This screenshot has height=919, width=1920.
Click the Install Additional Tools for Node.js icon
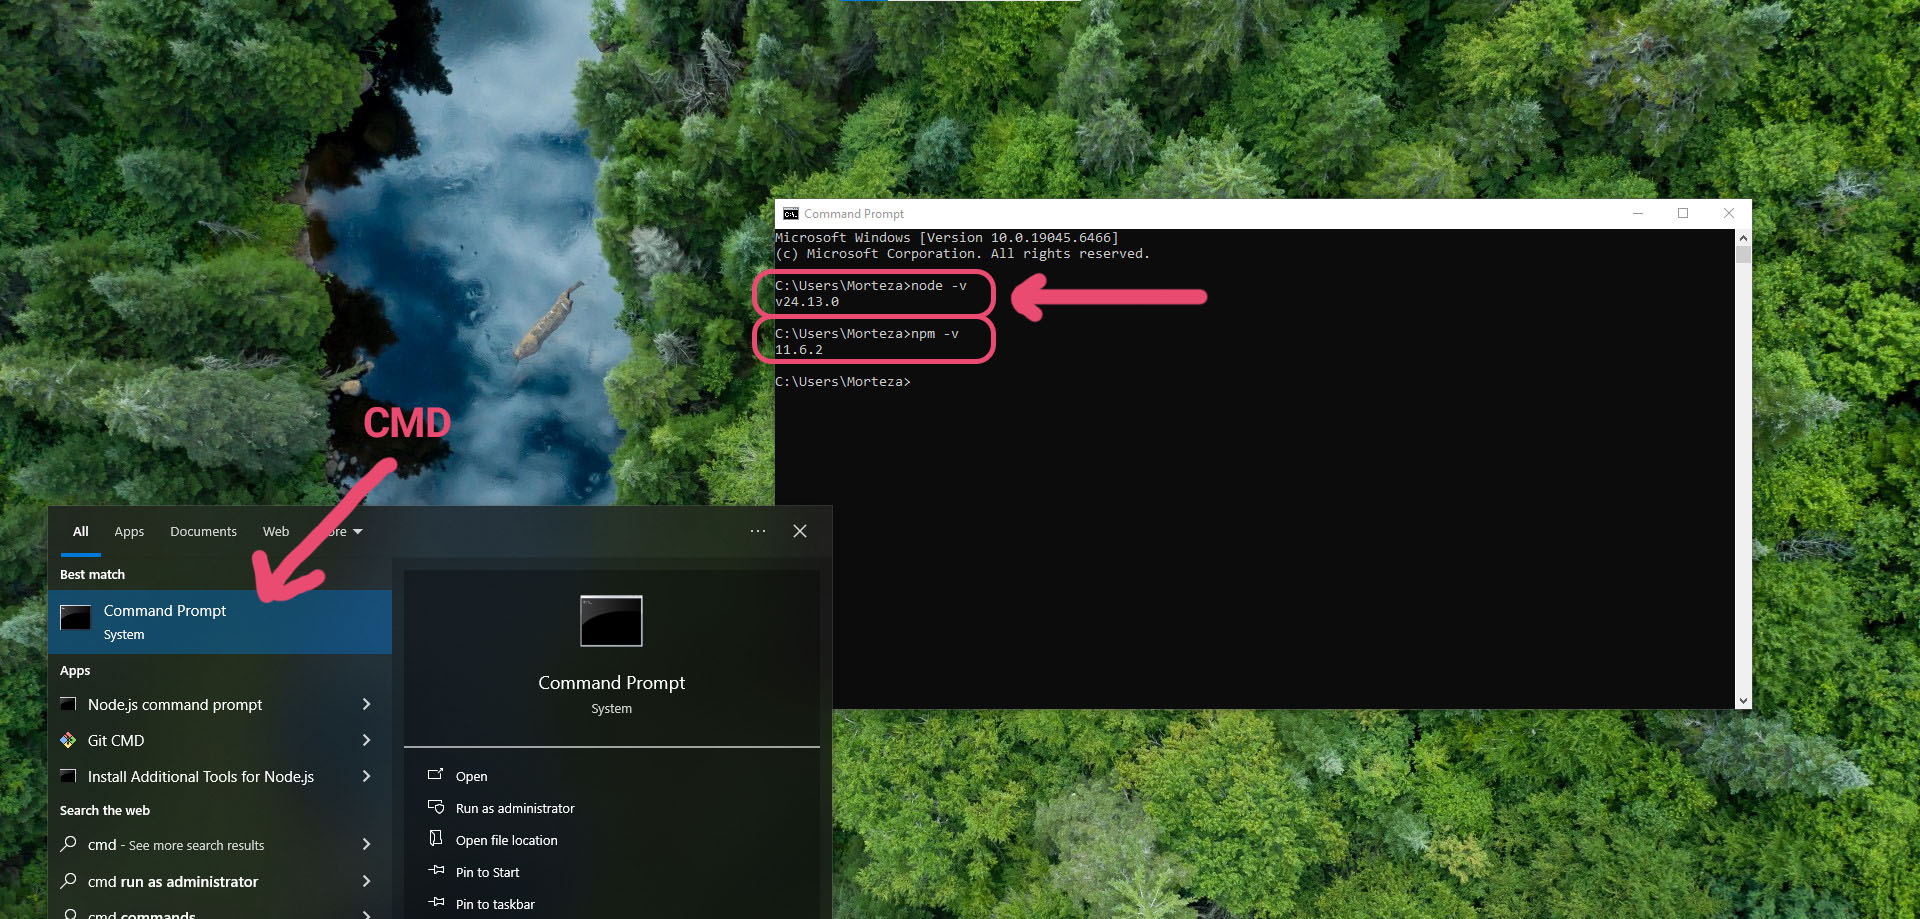(68, 776)
